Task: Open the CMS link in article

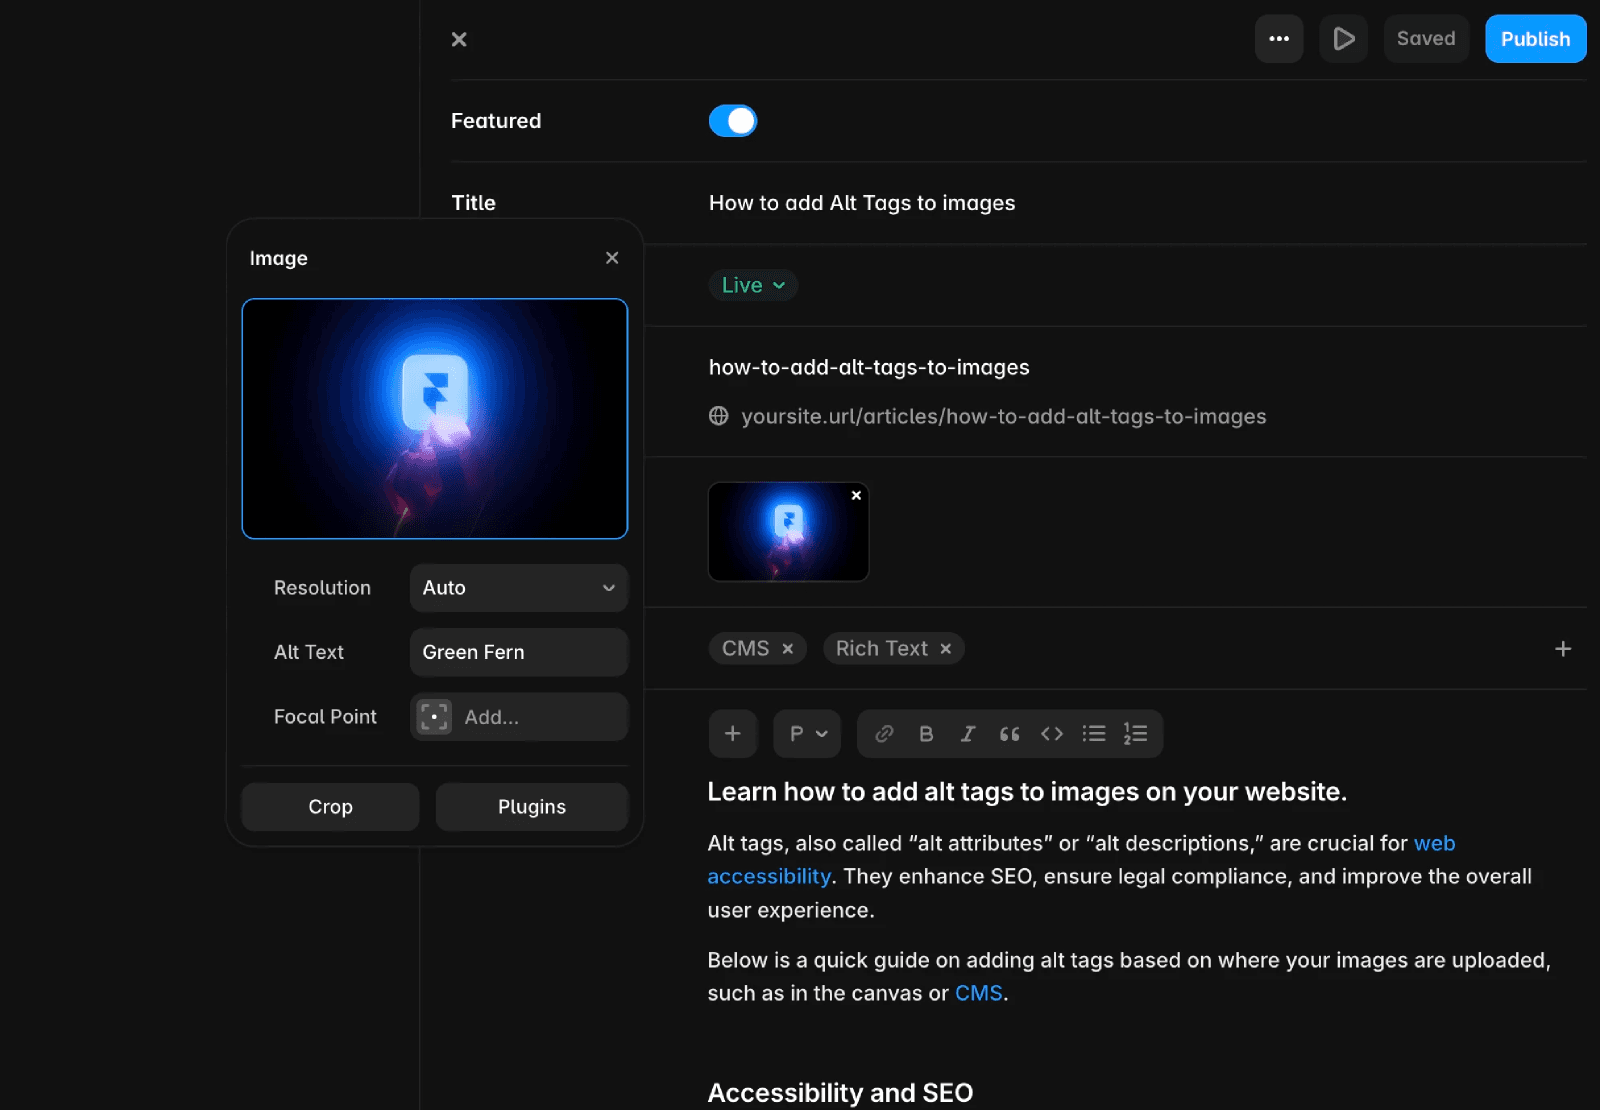Action: 978,993
